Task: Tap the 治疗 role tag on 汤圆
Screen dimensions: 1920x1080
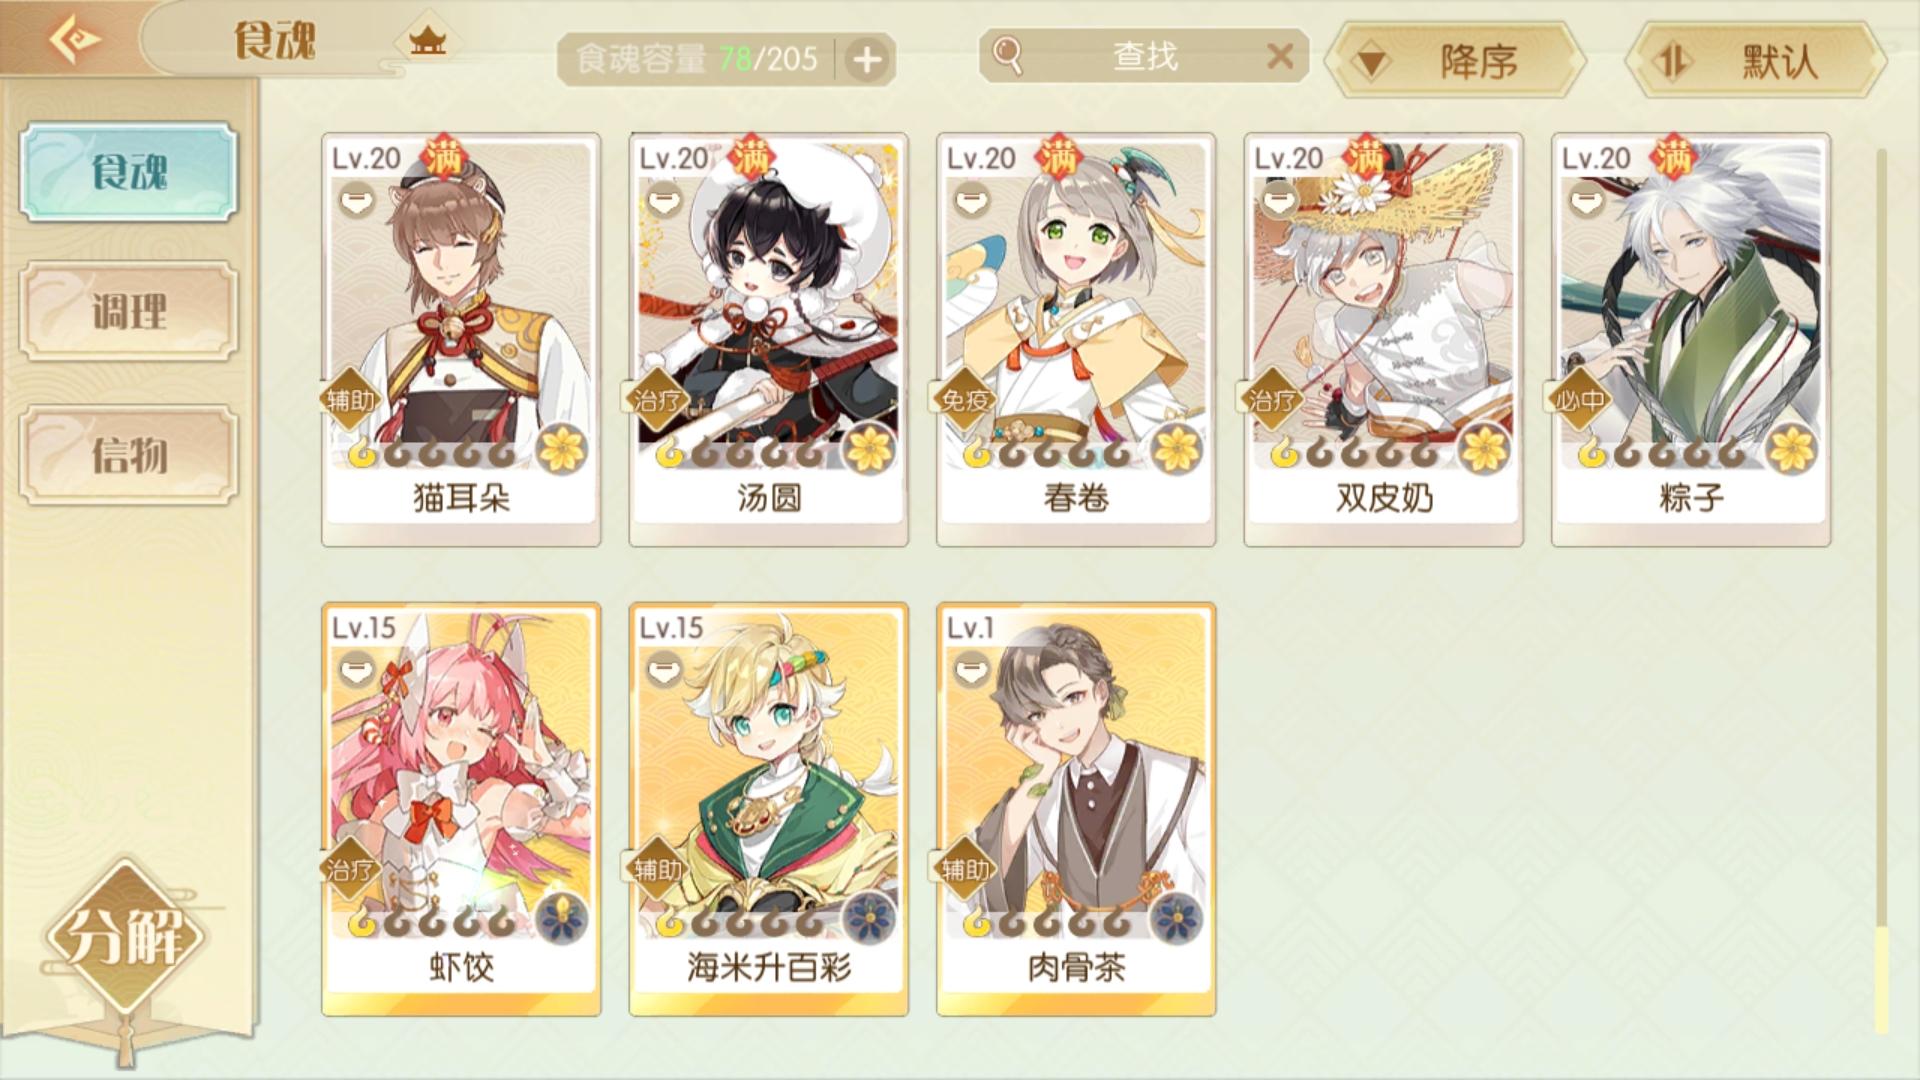Action: point(657,400)
